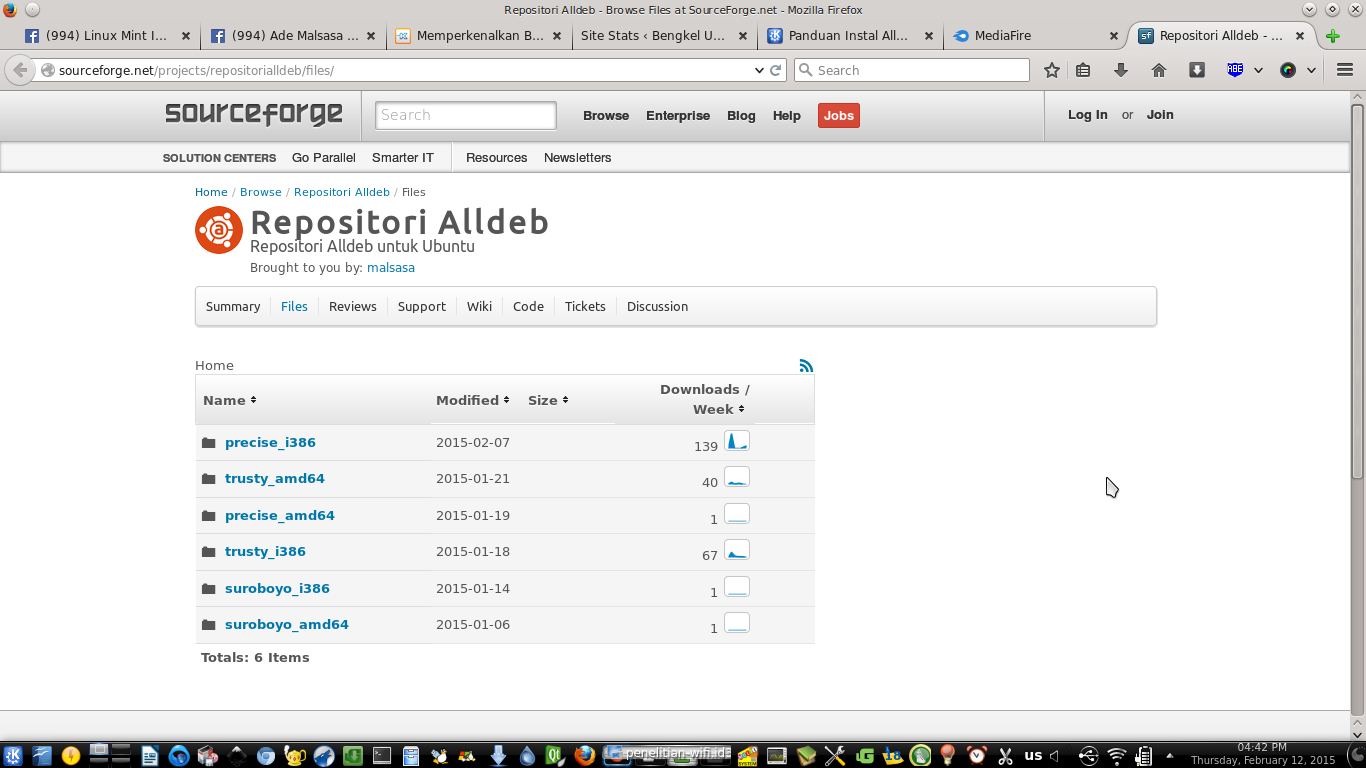This screenshot has width=1366, height=768.
Task: Open Newsletters link
Action: click(x=577, y=158)
